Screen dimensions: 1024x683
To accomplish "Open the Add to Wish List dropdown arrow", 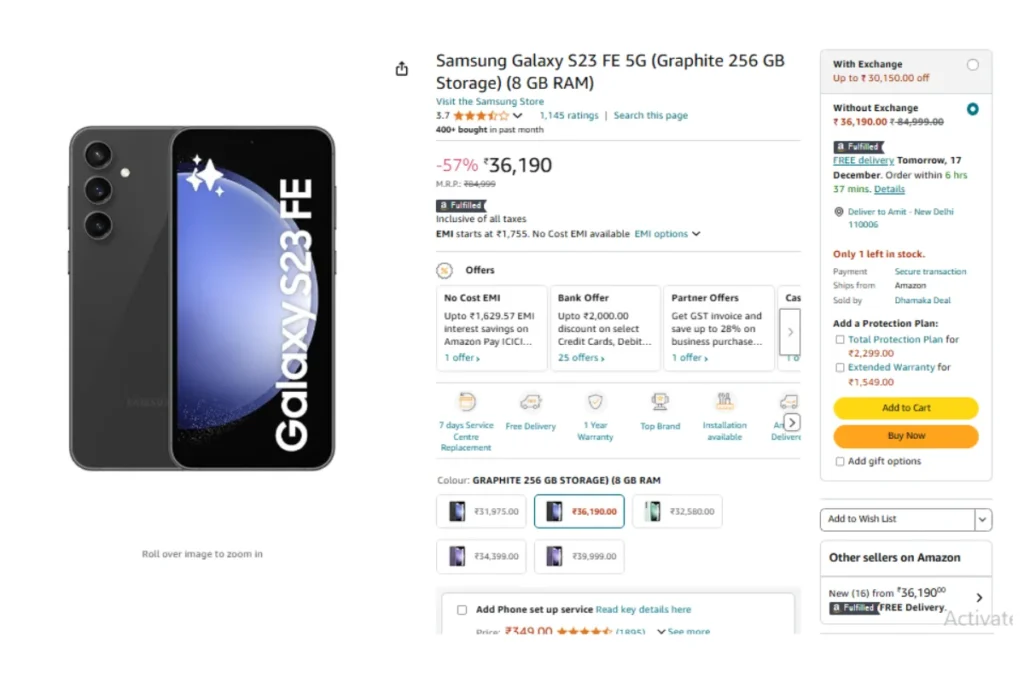I will click(x=982, y=520).
